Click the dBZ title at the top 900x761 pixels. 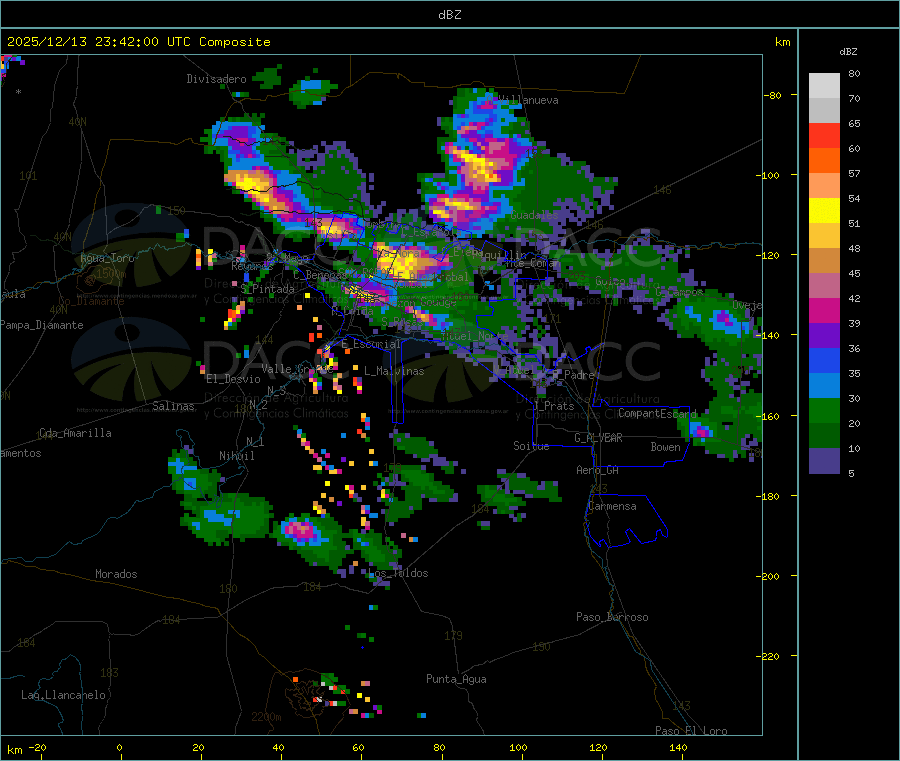click(449, 15)
